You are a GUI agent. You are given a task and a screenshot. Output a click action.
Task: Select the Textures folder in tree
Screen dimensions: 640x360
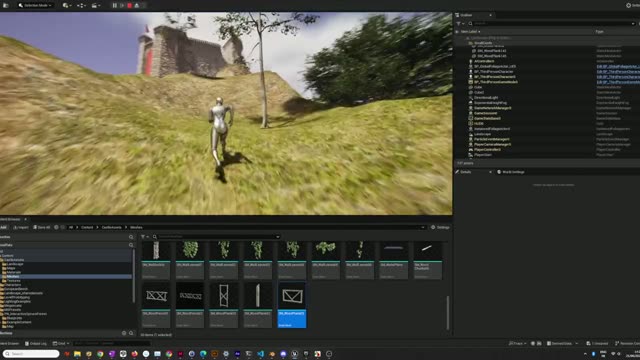tap(13, 281)
